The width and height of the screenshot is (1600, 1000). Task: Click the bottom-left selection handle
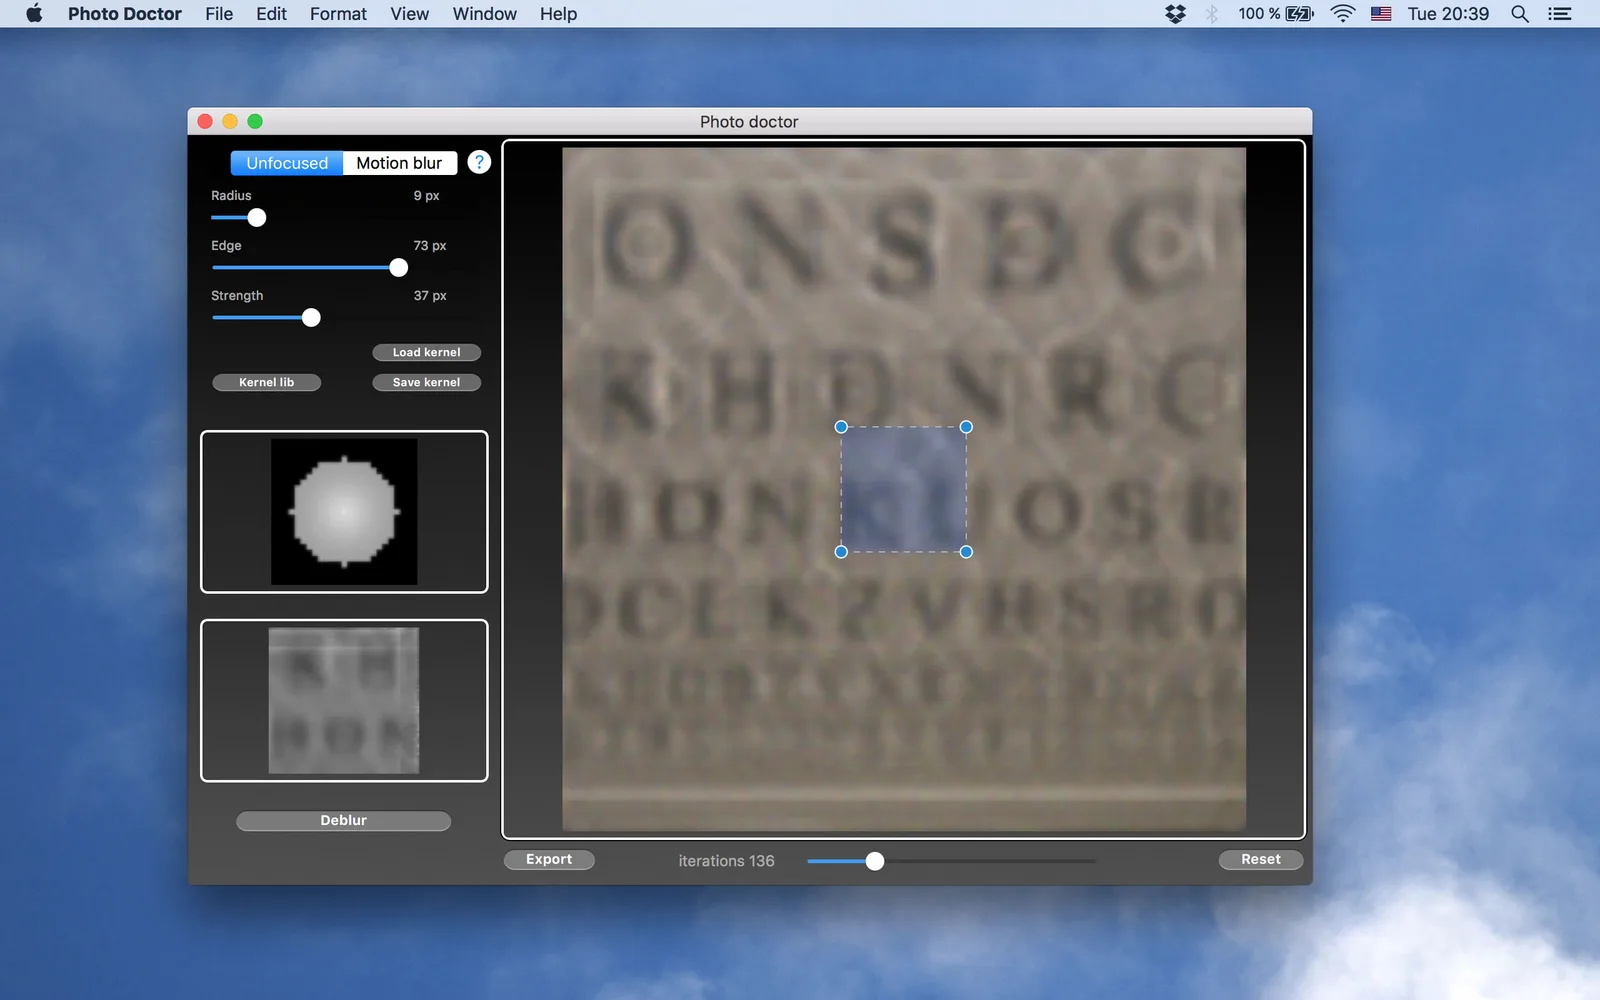(x=841, y=552)
